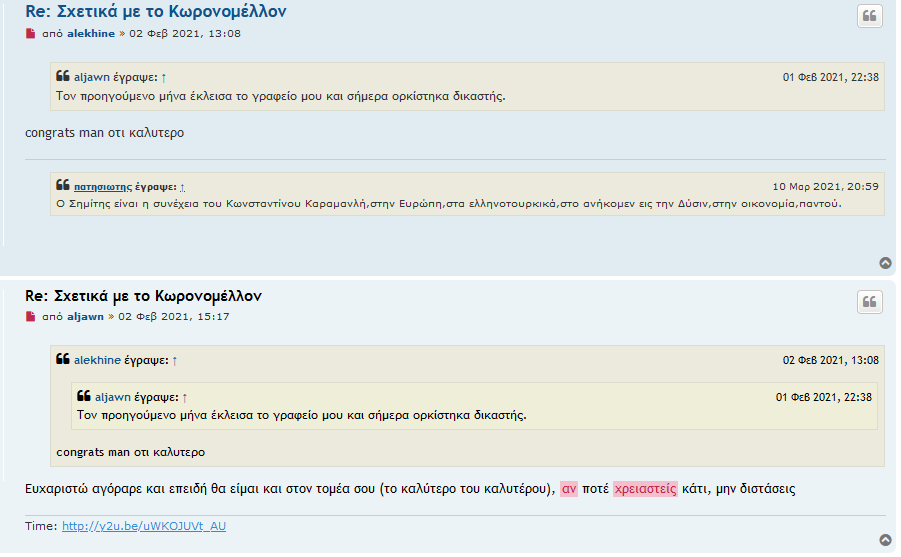Follow the arrow next to 'alekhine έγραψε'
This screenshot has height=557, width=901.
175,361
